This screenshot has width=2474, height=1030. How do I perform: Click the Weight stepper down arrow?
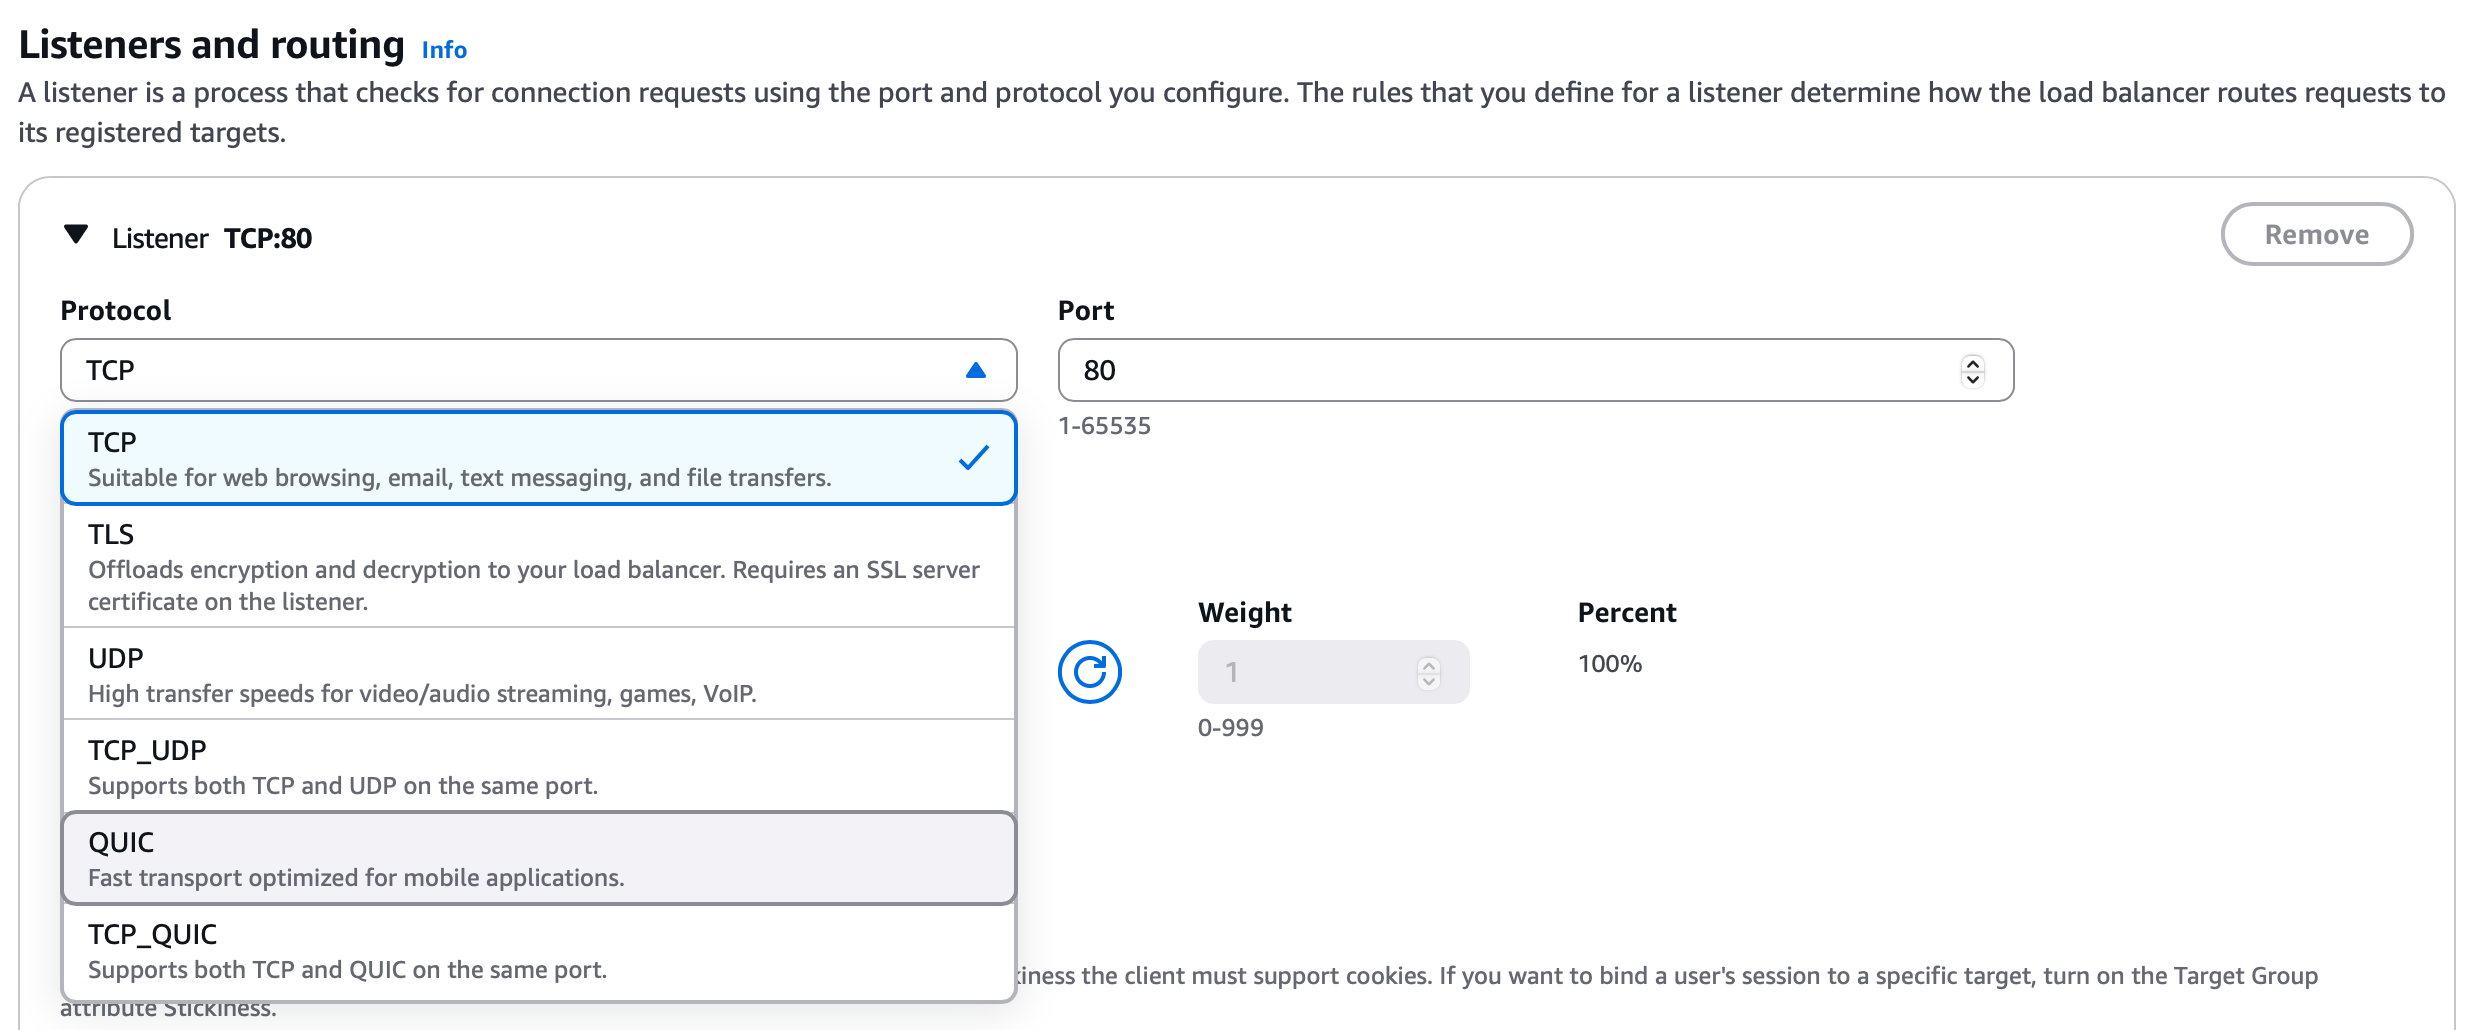click(1429, 682)
